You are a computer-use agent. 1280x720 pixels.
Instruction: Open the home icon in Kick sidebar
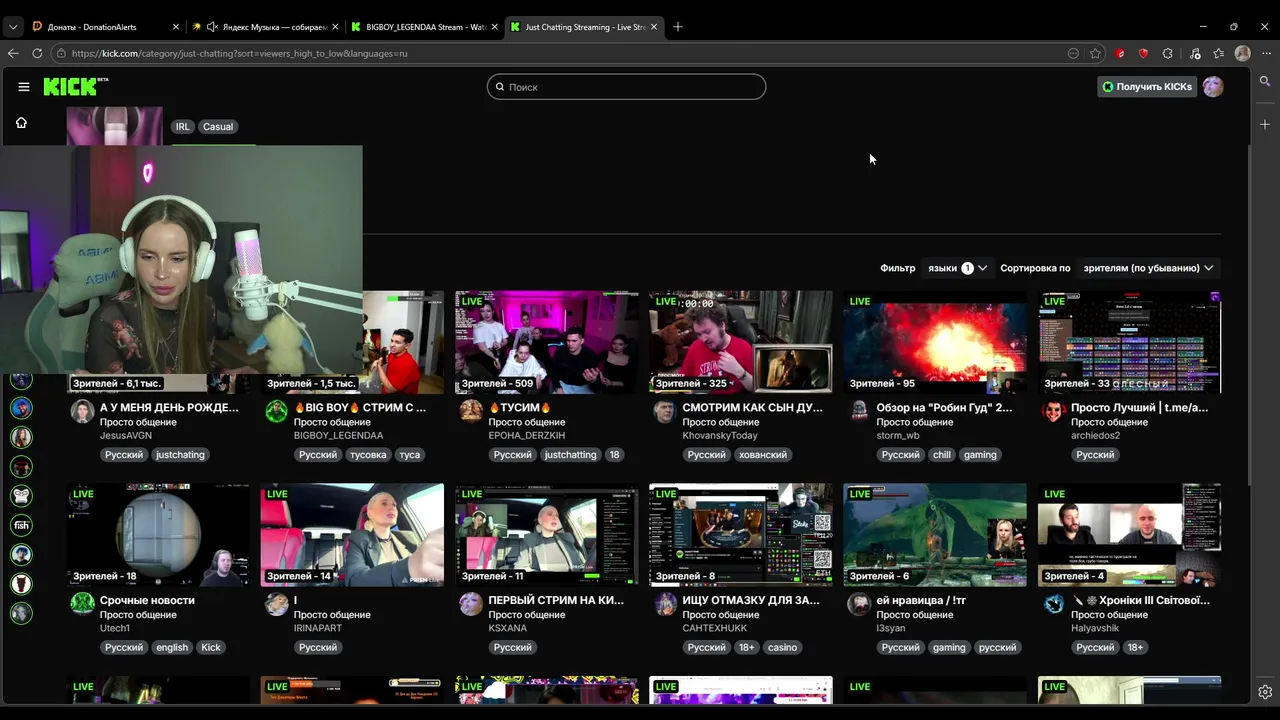click(21, 123)
